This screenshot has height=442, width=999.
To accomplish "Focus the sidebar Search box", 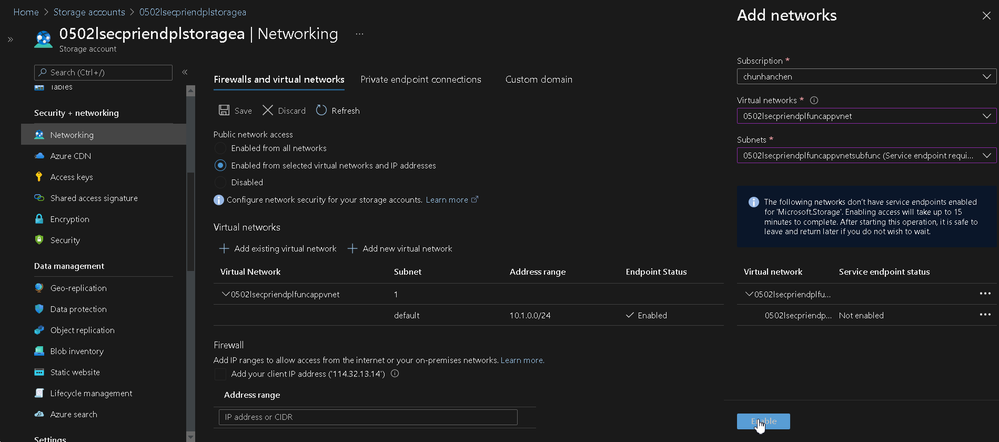I will click(x=103, y=73).
